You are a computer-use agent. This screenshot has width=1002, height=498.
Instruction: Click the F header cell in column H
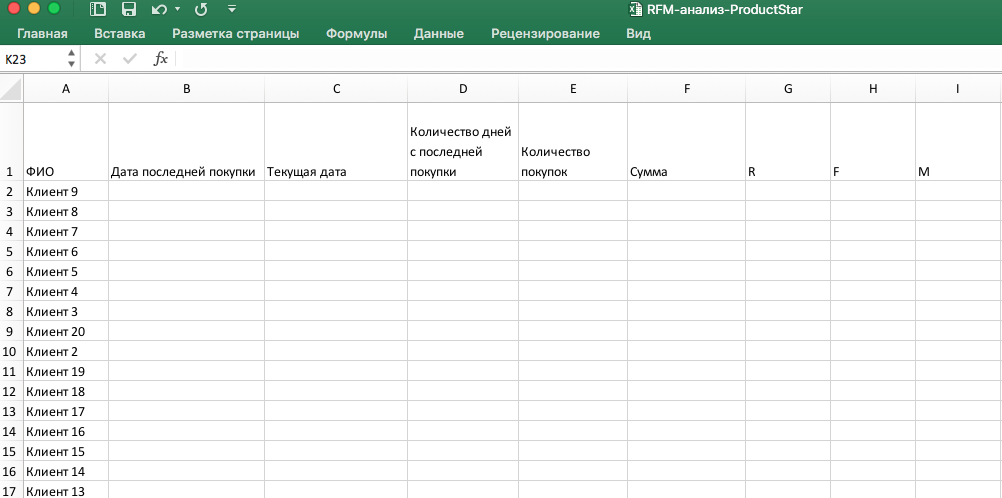(873, 141)
